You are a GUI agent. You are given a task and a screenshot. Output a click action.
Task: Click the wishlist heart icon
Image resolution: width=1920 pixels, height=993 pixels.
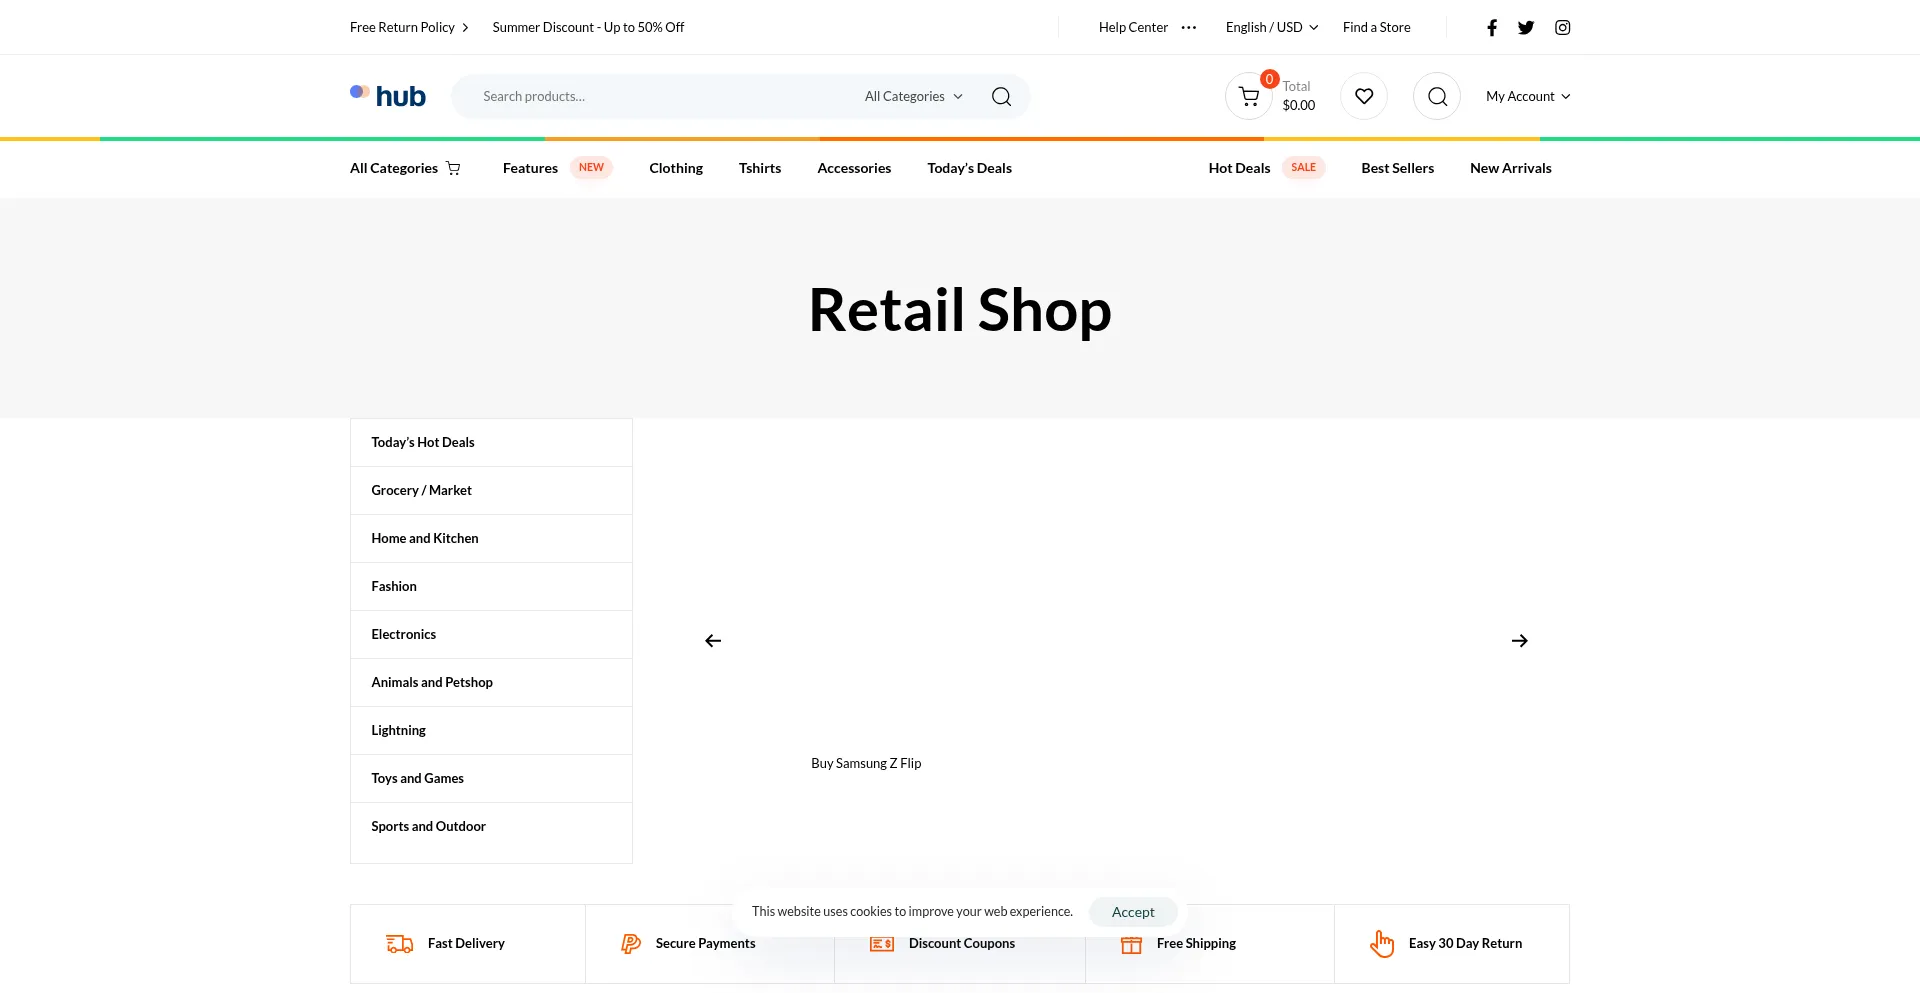coord(1364,97)
